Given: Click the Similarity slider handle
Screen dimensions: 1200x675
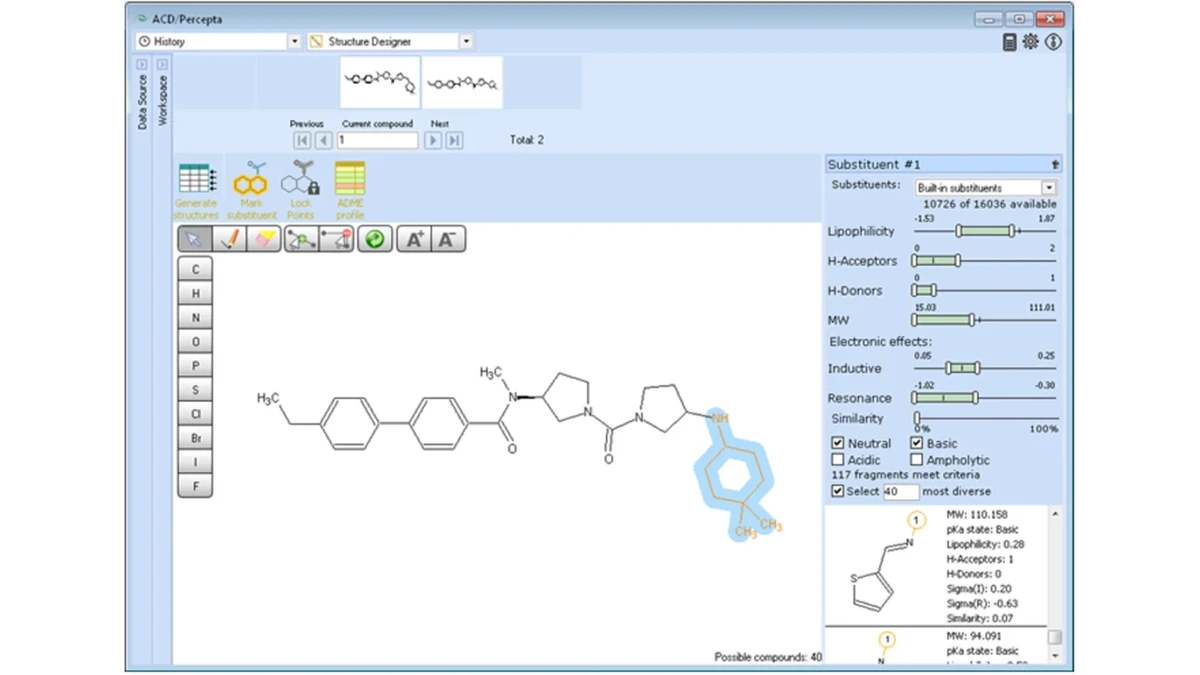Looking at the screenshot, I should tap(917, 419).
